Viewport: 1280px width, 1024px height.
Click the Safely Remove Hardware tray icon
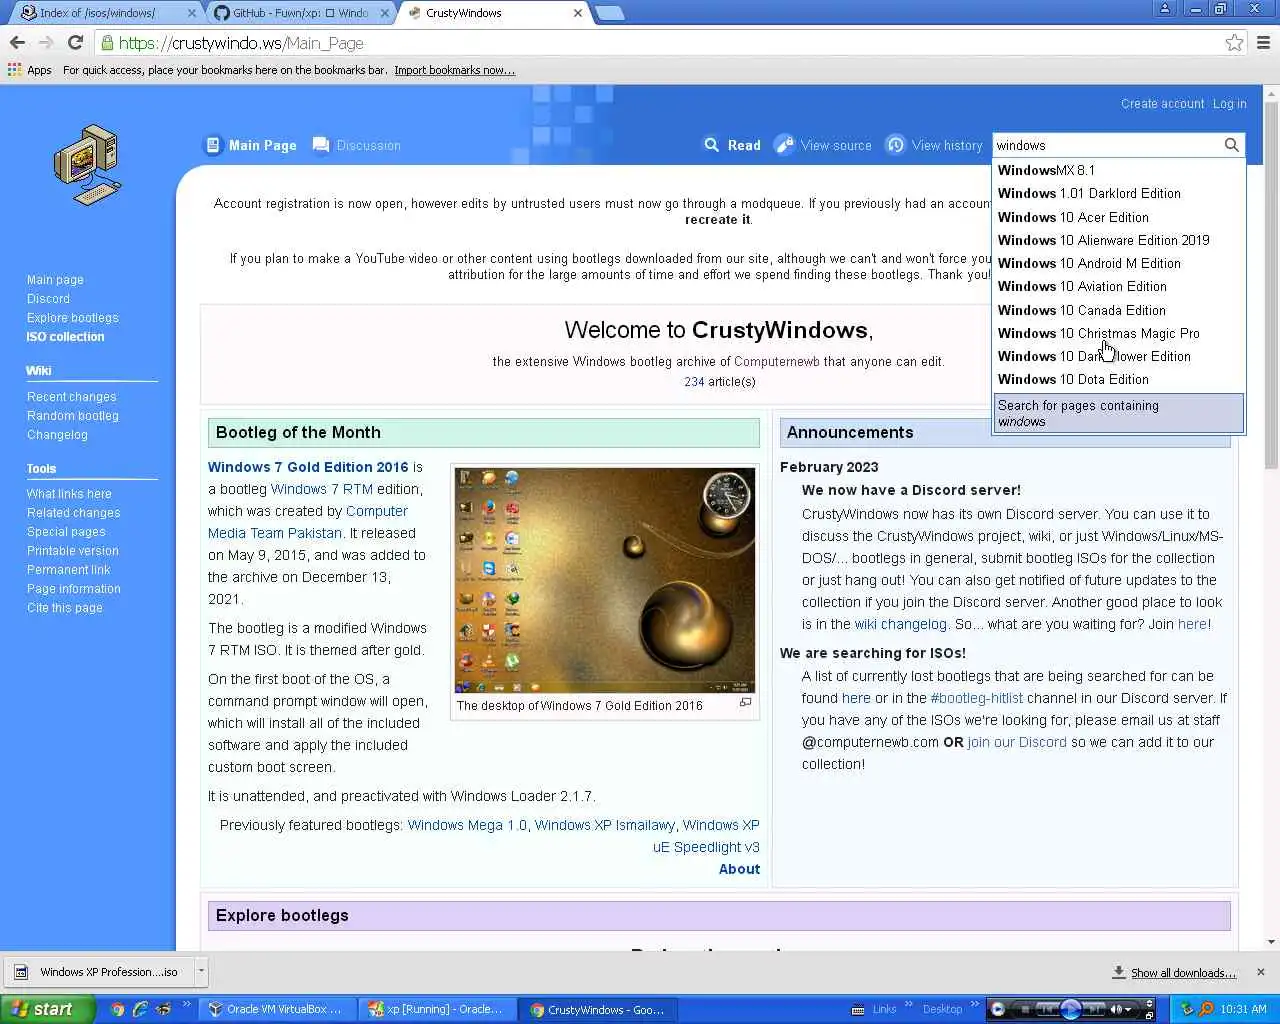(1187, 1009)
